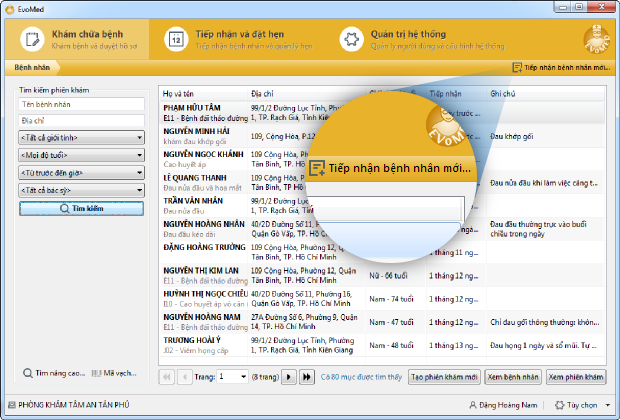Click PHÒNG KHÁM TÂM AN TÂN PHÚ label
The height and width of the screenshot is (420, 620).
(74, 405)
